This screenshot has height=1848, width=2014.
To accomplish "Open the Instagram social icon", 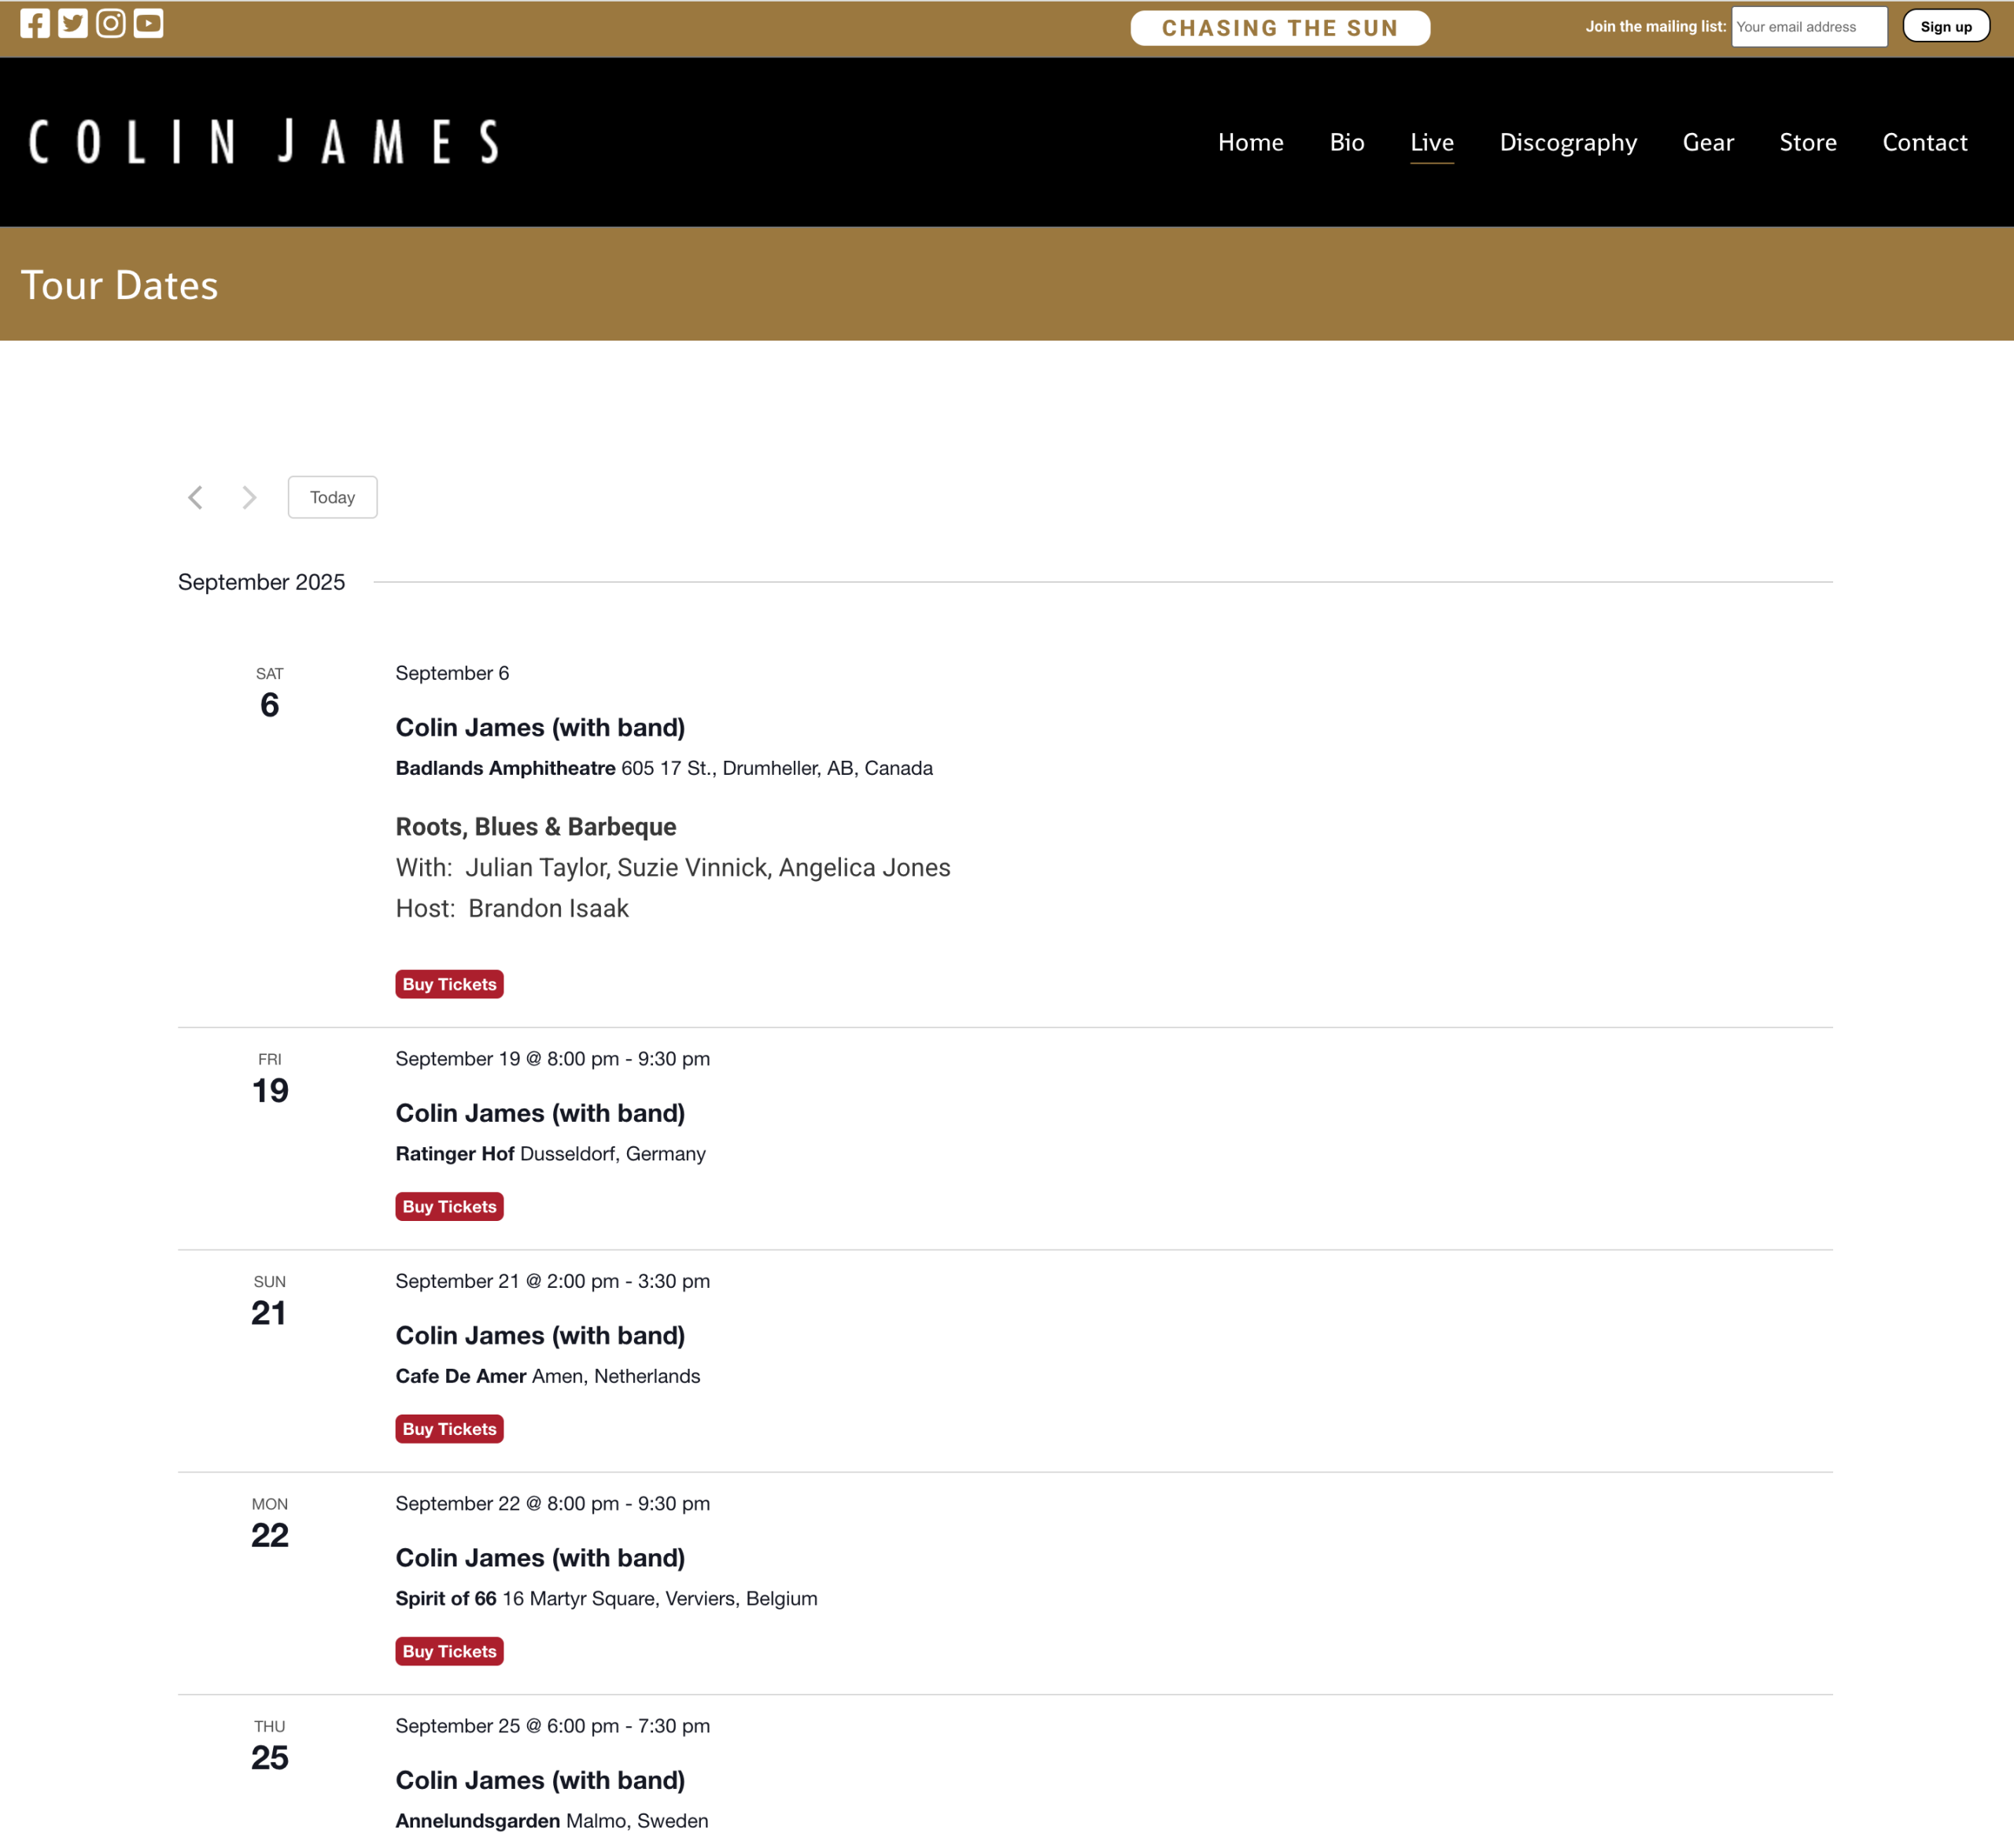I will click(x=111, y=24).
